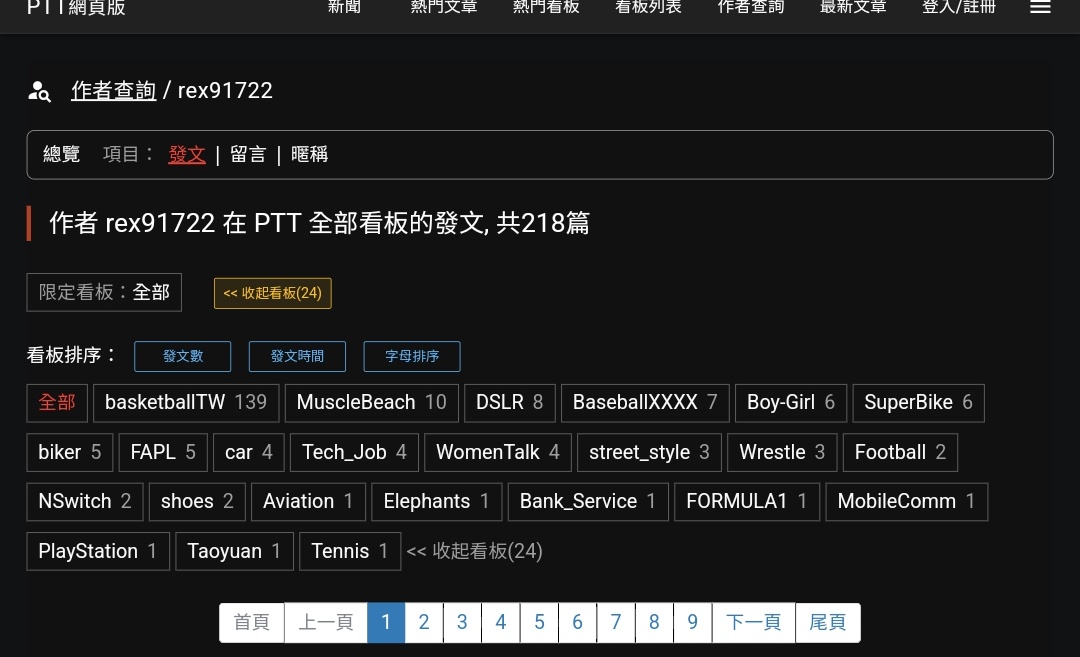
Task: Click 下一頁 to go to next page
Action: (753, 622)
